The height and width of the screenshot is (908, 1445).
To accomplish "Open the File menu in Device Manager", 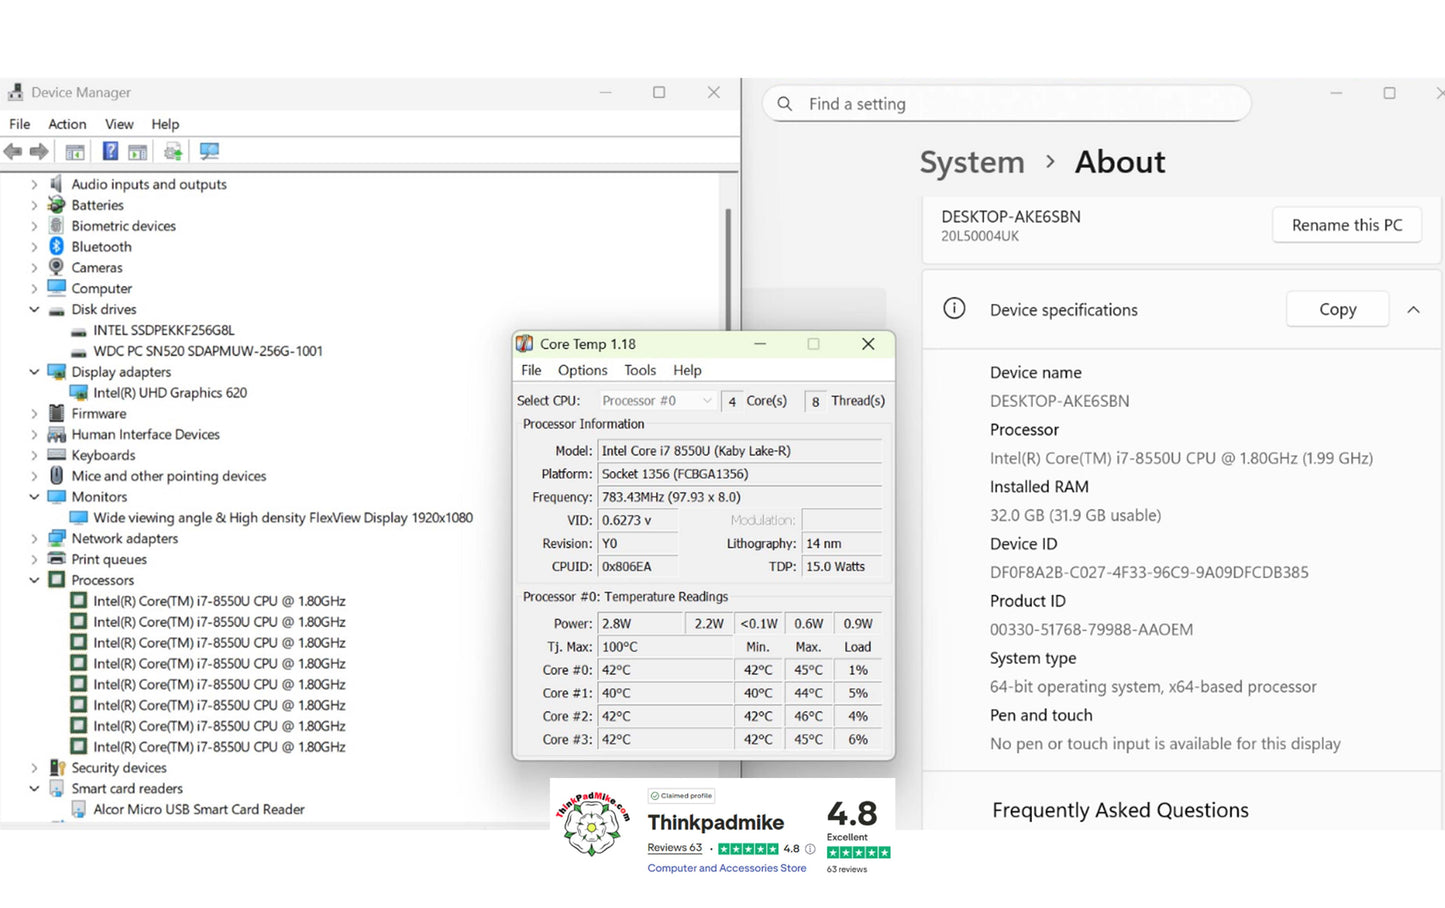I will pyautogui.click(x=20, y=124).
